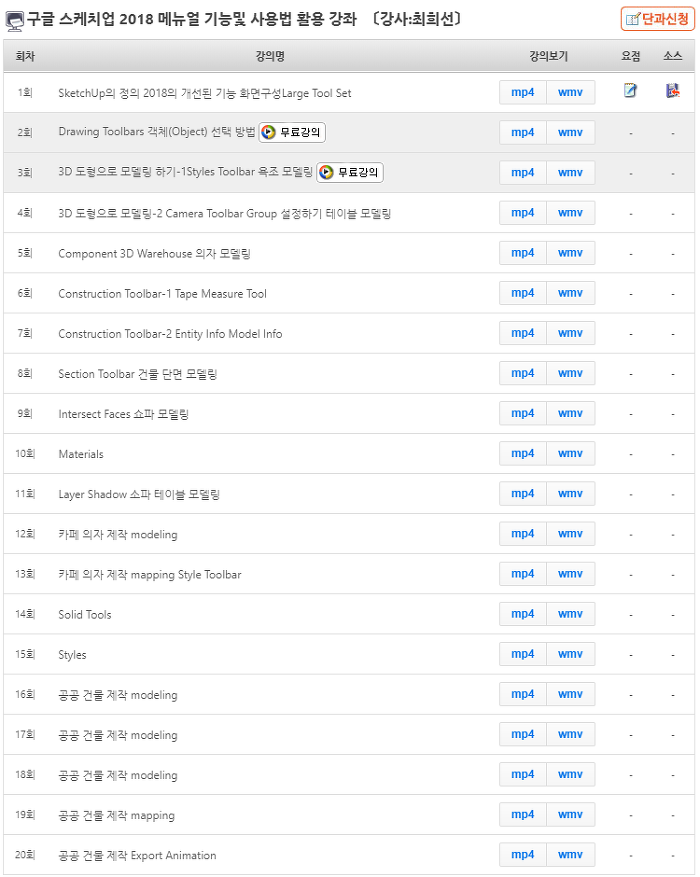Play wmv of Tape Measure Tool lecture
The height and width of the screenshot is (877, 700).
(570, 293)
